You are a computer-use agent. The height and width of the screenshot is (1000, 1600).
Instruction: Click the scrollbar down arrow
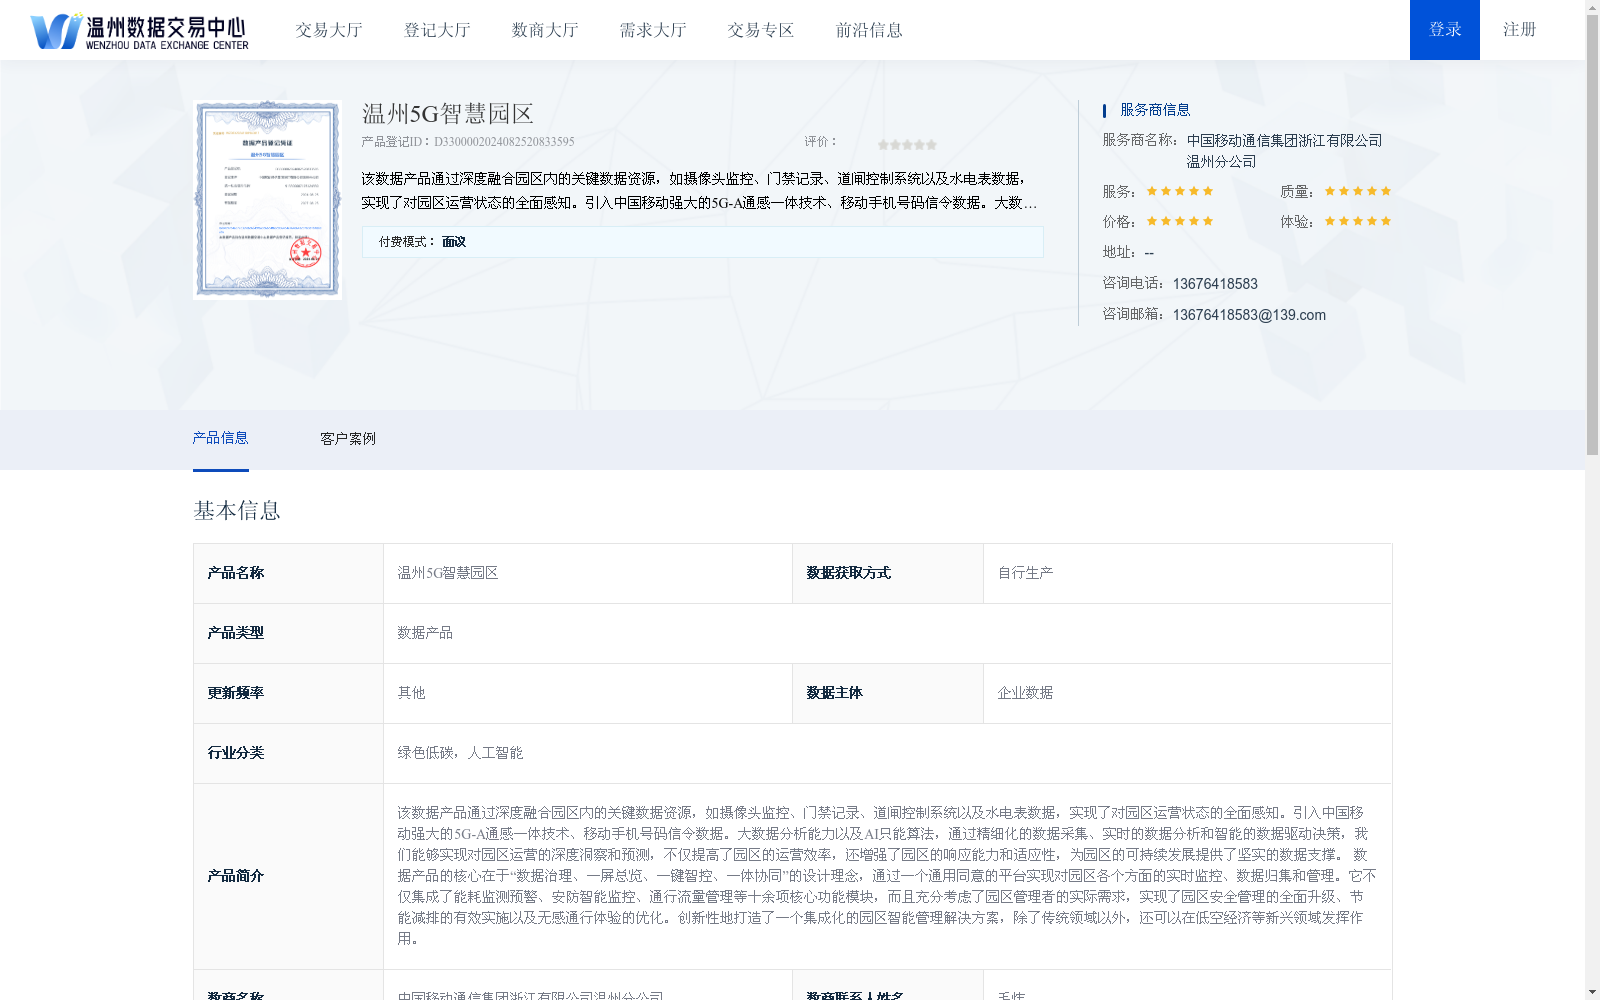click(x=1592, y=993)
